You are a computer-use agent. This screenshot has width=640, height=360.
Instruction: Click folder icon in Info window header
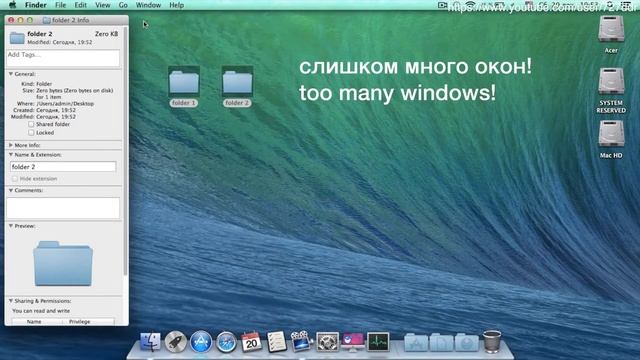pyautogui.click(x=17, y=38)
